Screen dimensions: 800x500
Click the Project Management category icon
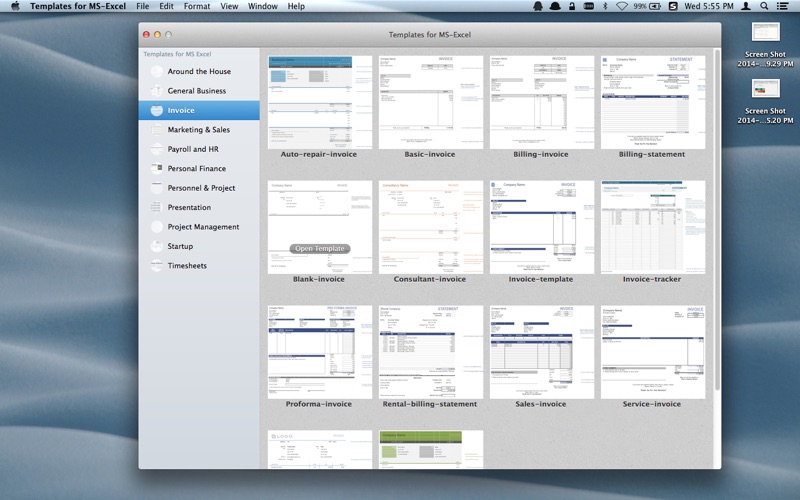point(157,227)
